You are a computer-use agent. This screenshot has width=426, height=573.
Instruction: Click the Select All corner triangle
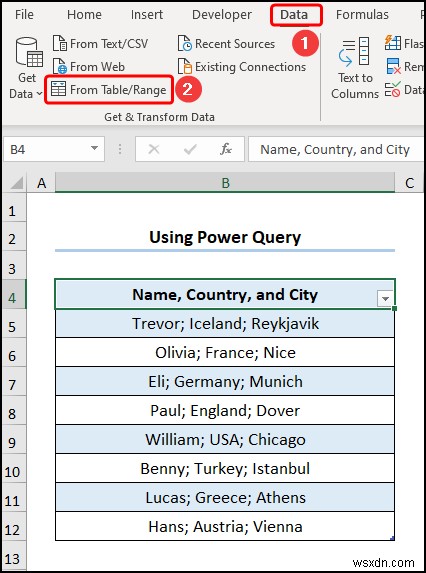(17, 183)
